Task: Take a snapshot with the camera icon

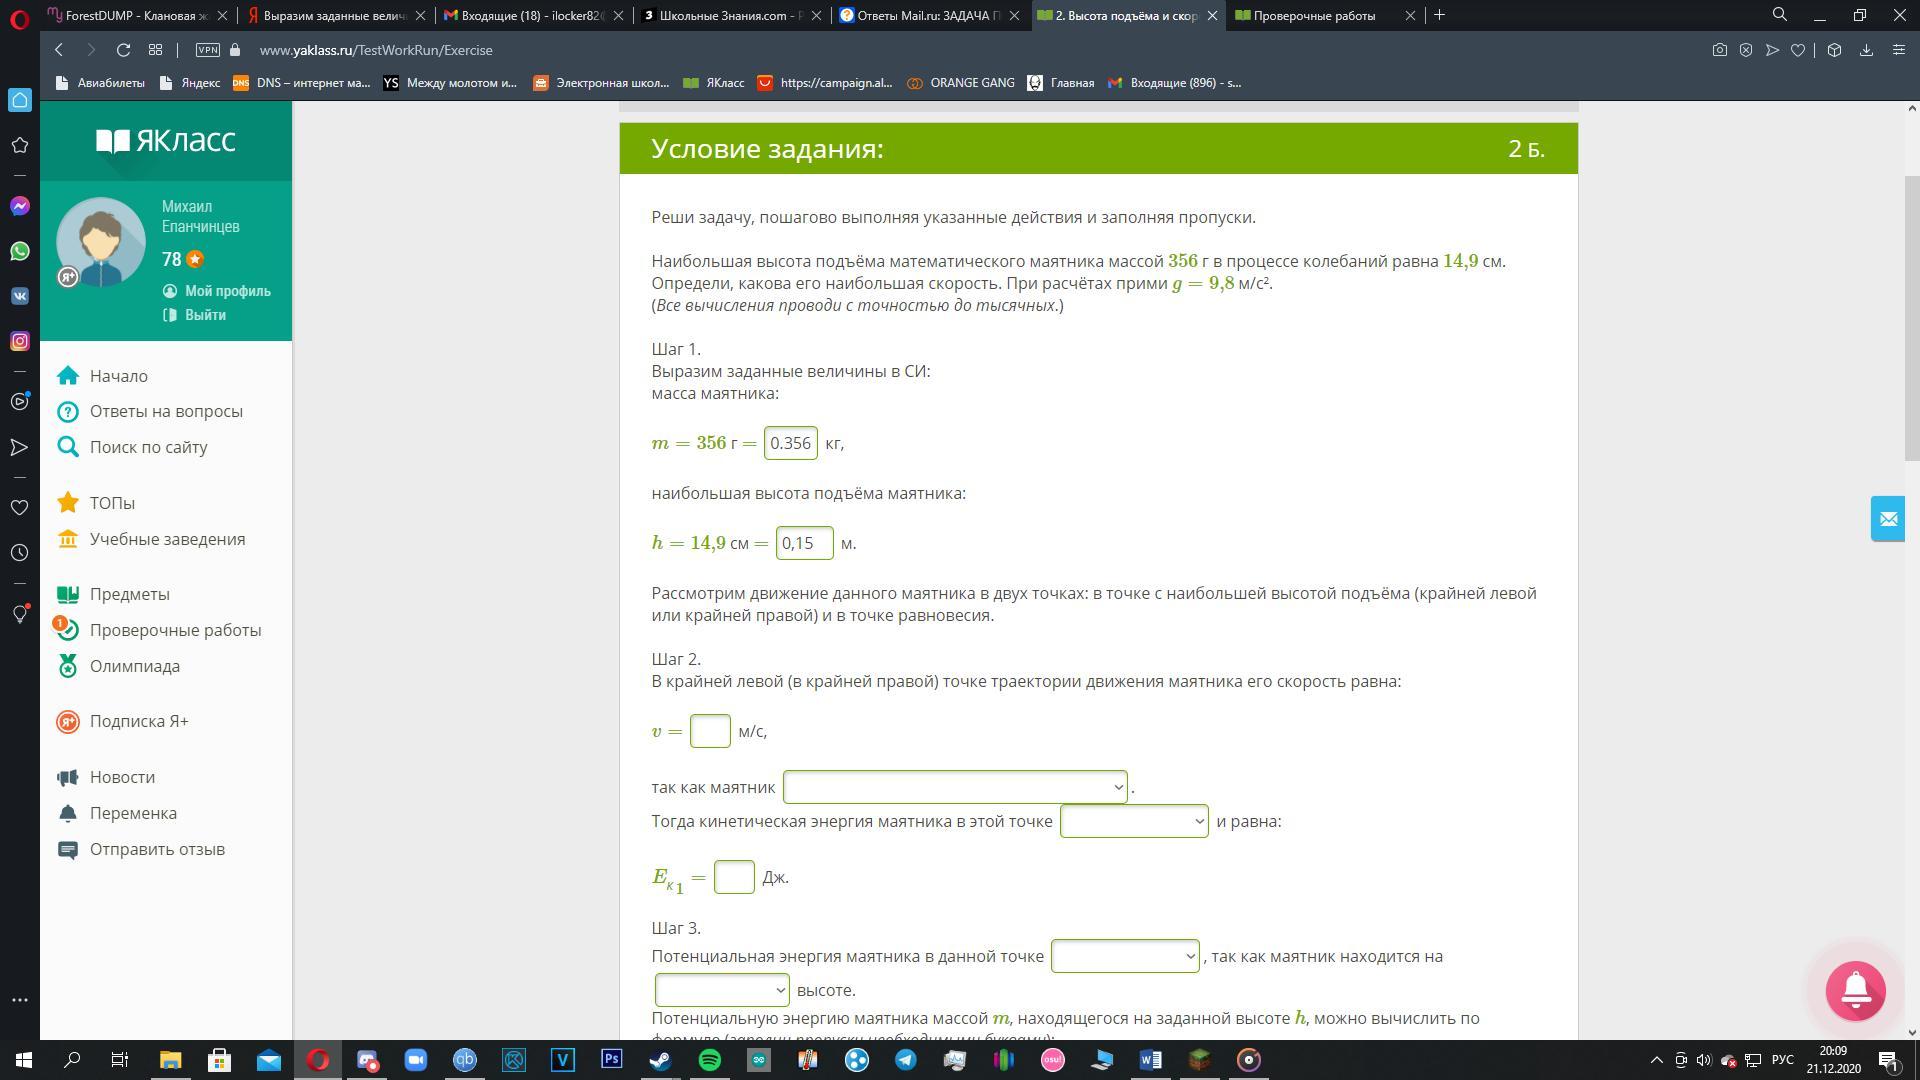Action: 1719,50
